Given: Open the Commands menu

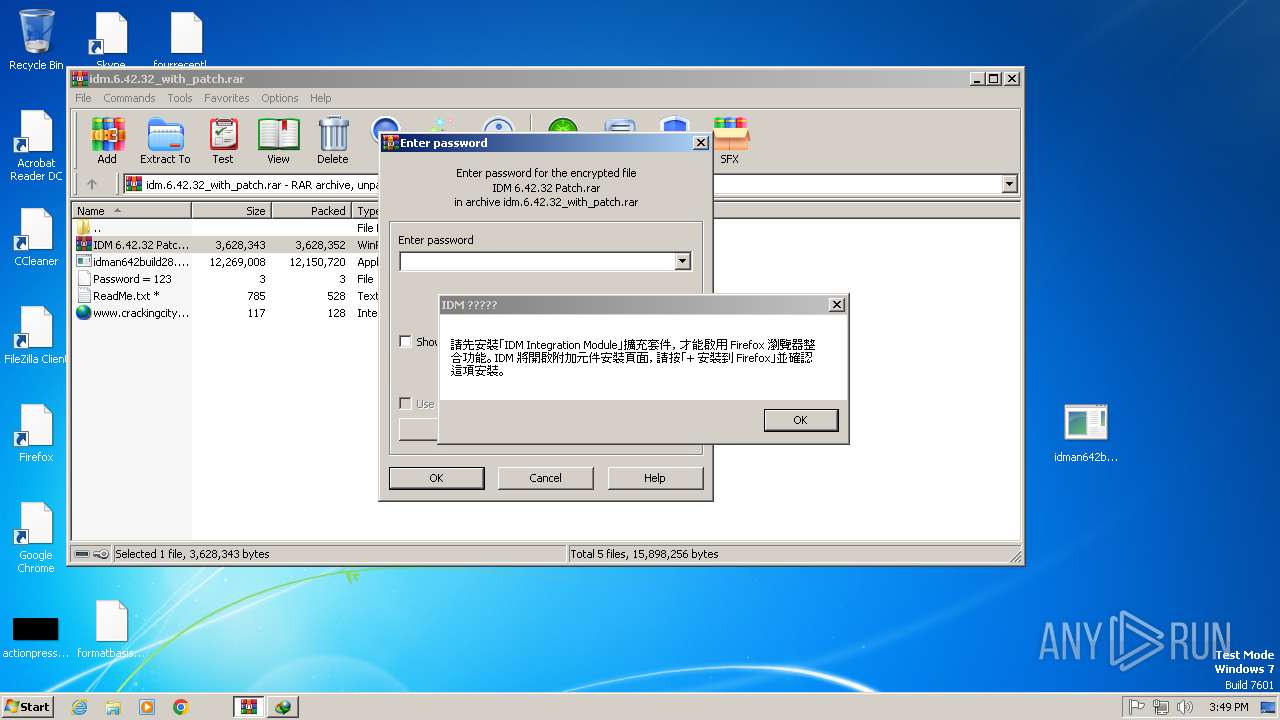Looking at the screenshot, I should [129, 98].
